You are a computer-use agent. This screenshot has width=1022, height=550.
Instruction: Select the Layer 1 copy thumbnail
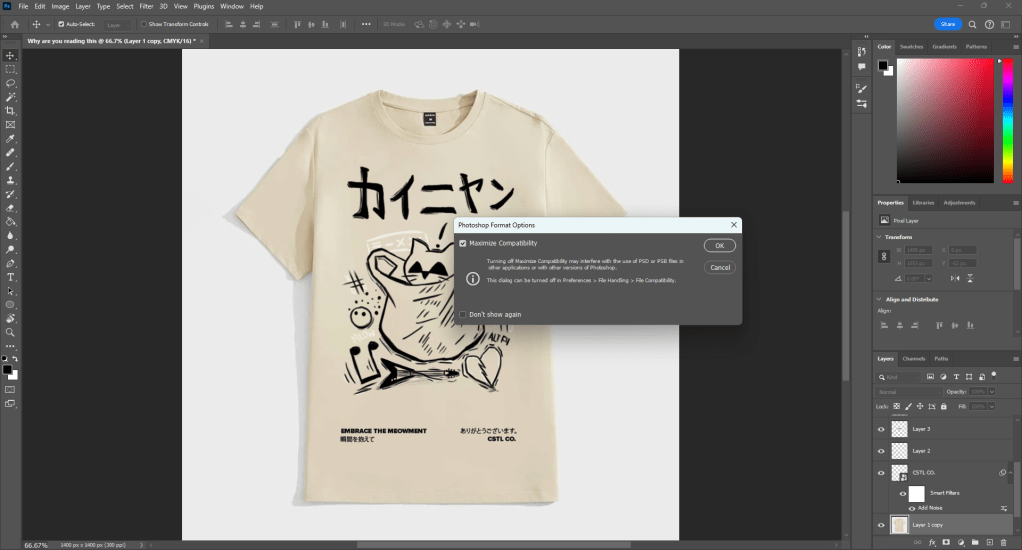click(900, 524)
